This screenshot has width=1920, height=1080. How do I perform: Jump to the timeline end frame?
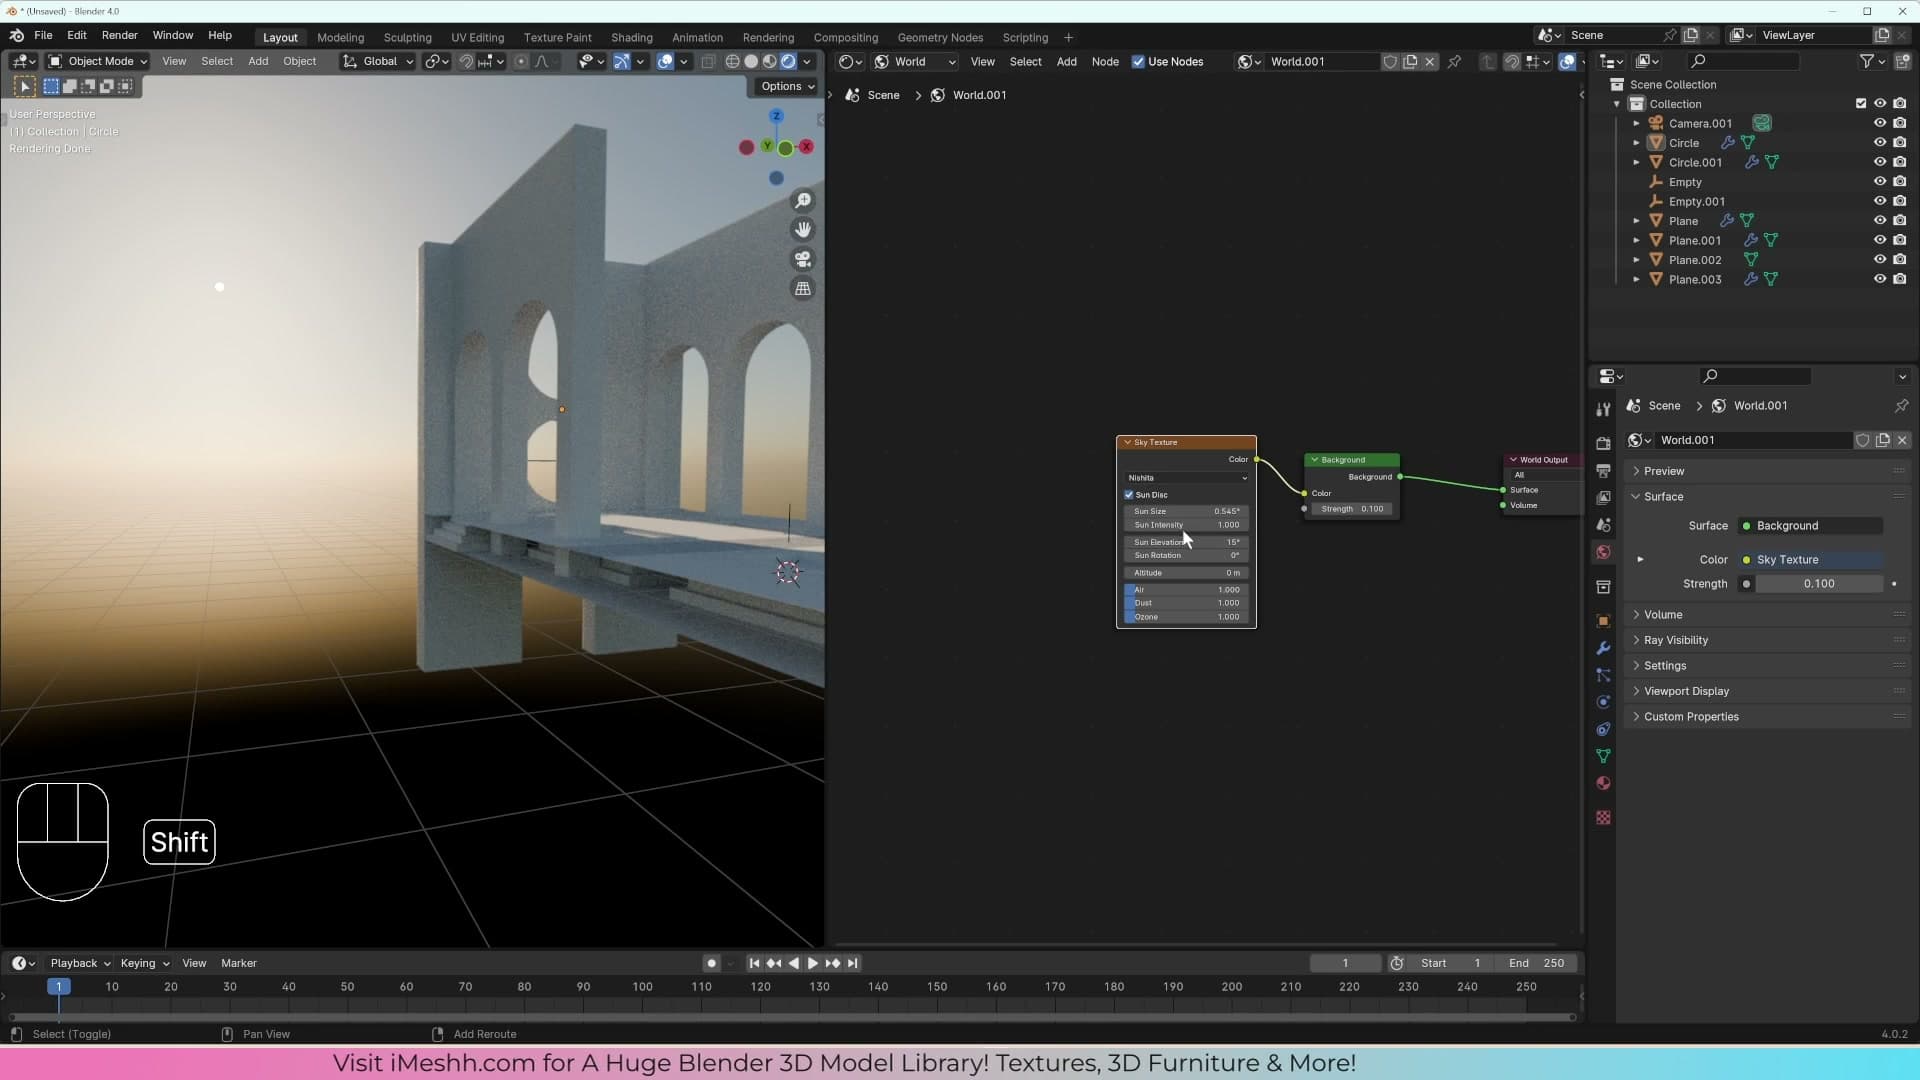[852, 964]
